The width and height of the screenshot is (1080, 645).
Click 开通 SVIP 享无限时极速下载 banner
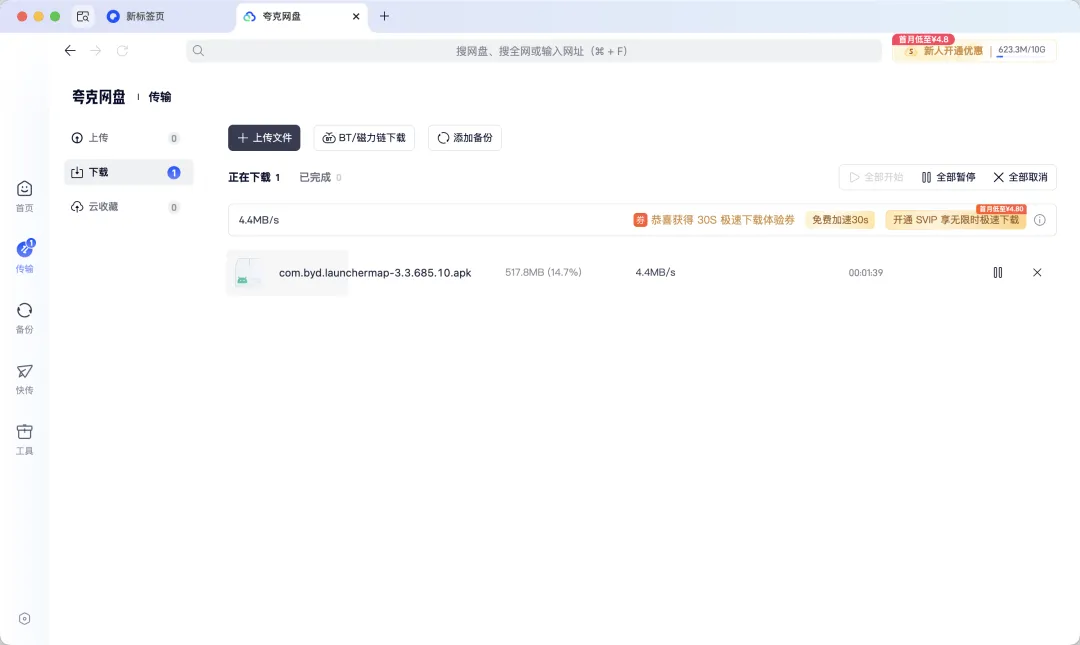955,220
